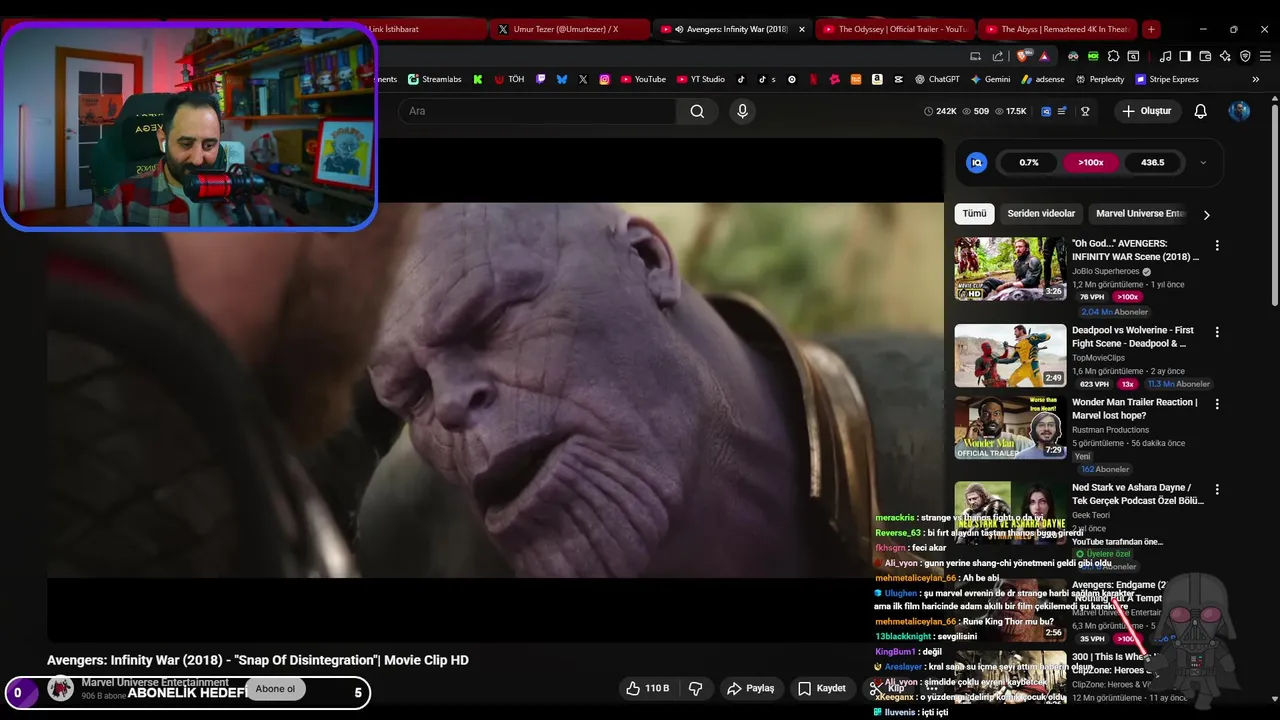The height and width of the screenshot is (720, 1280).
Task: Select the Tümü filter chip
Action: click(x=974, y=213)
